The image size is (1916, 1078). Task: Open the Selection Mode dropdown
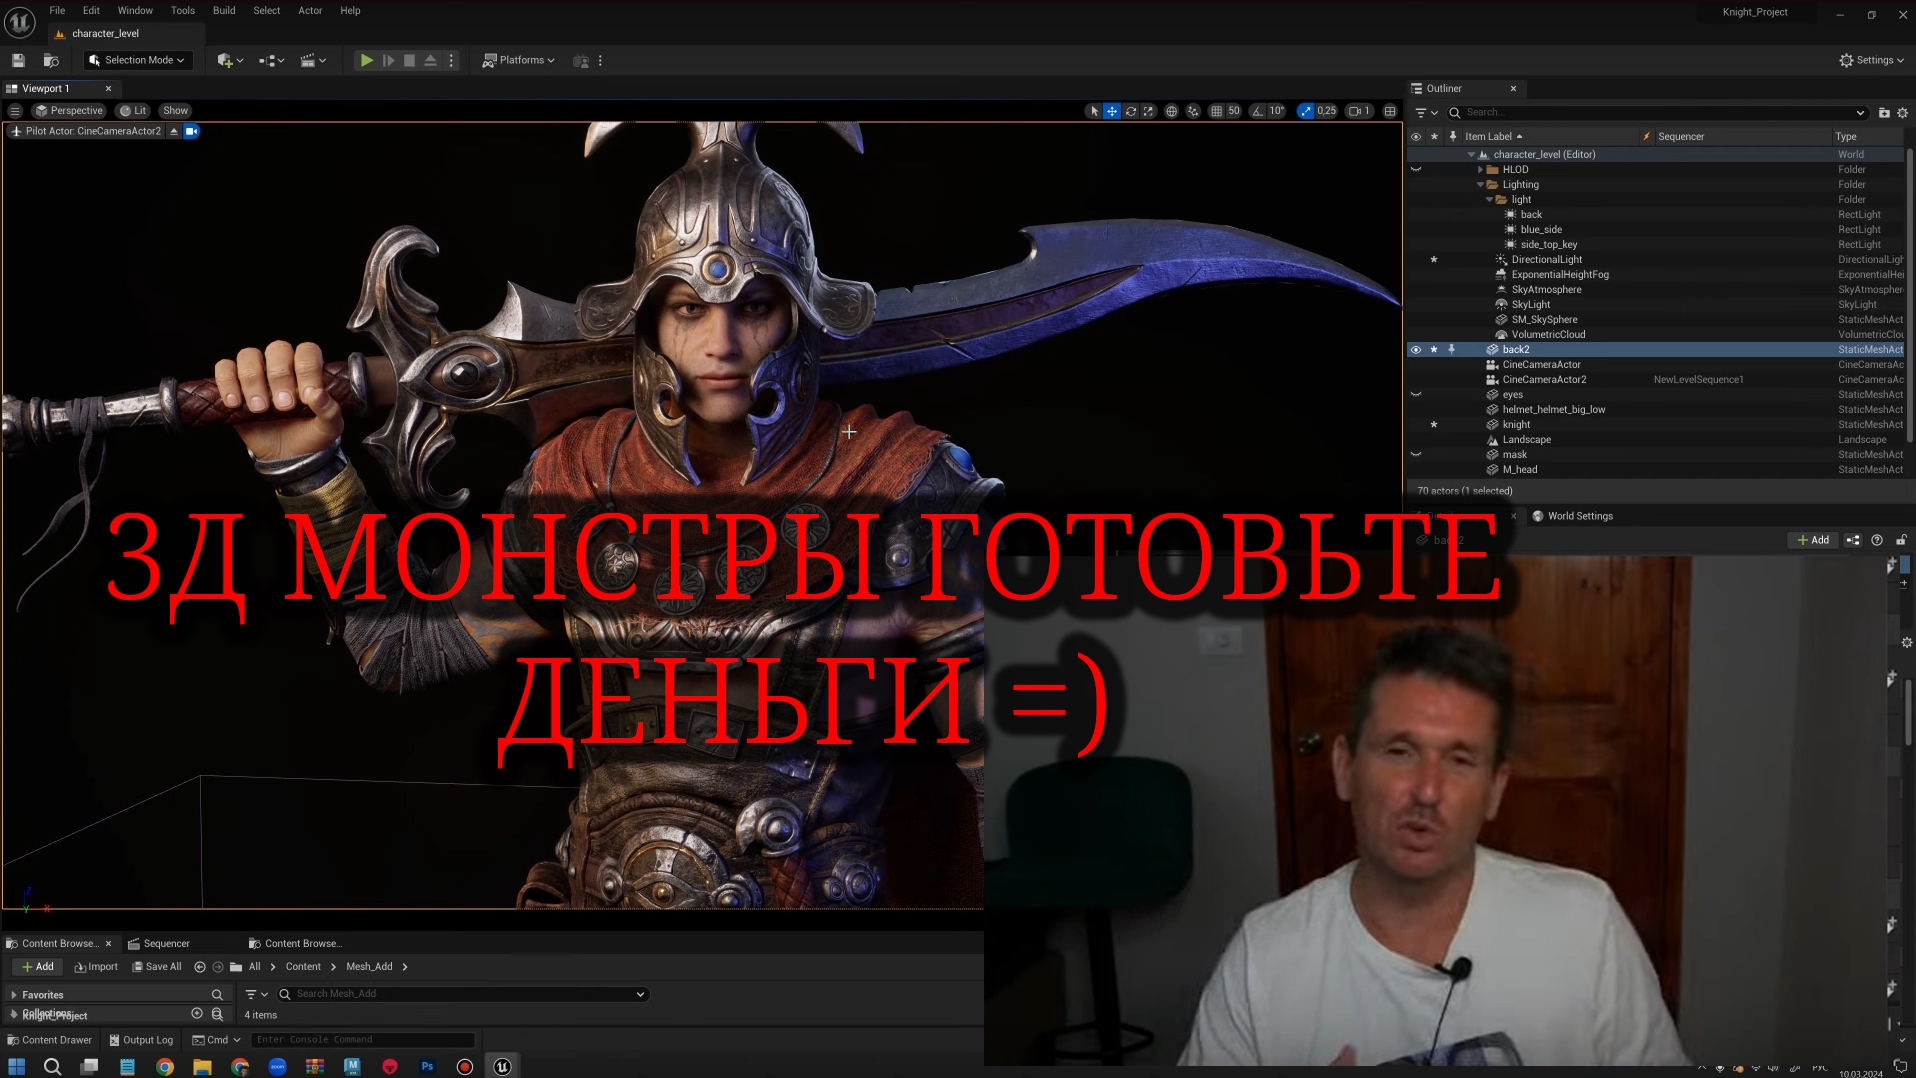137,60
